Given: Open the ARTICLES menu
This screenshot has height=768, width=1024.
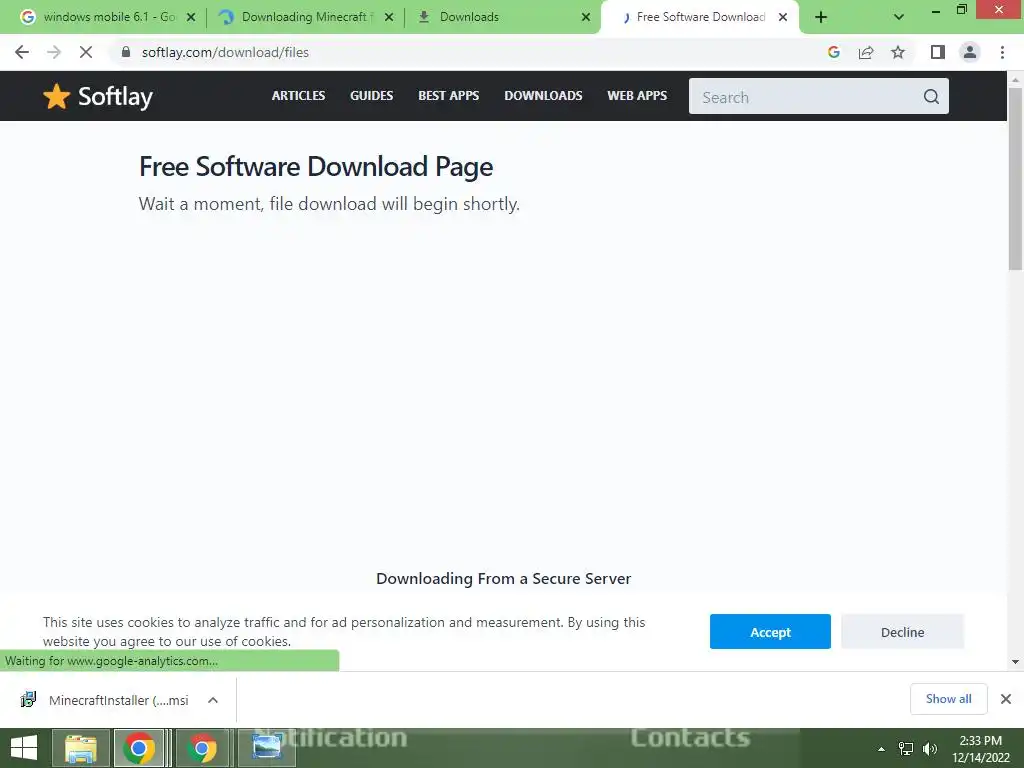Looking at the screenshot, I should (298, 96).
